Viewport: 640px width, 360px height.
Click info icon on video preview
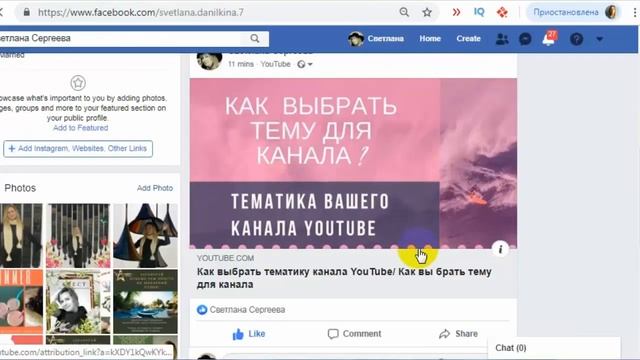coord(500,249)
